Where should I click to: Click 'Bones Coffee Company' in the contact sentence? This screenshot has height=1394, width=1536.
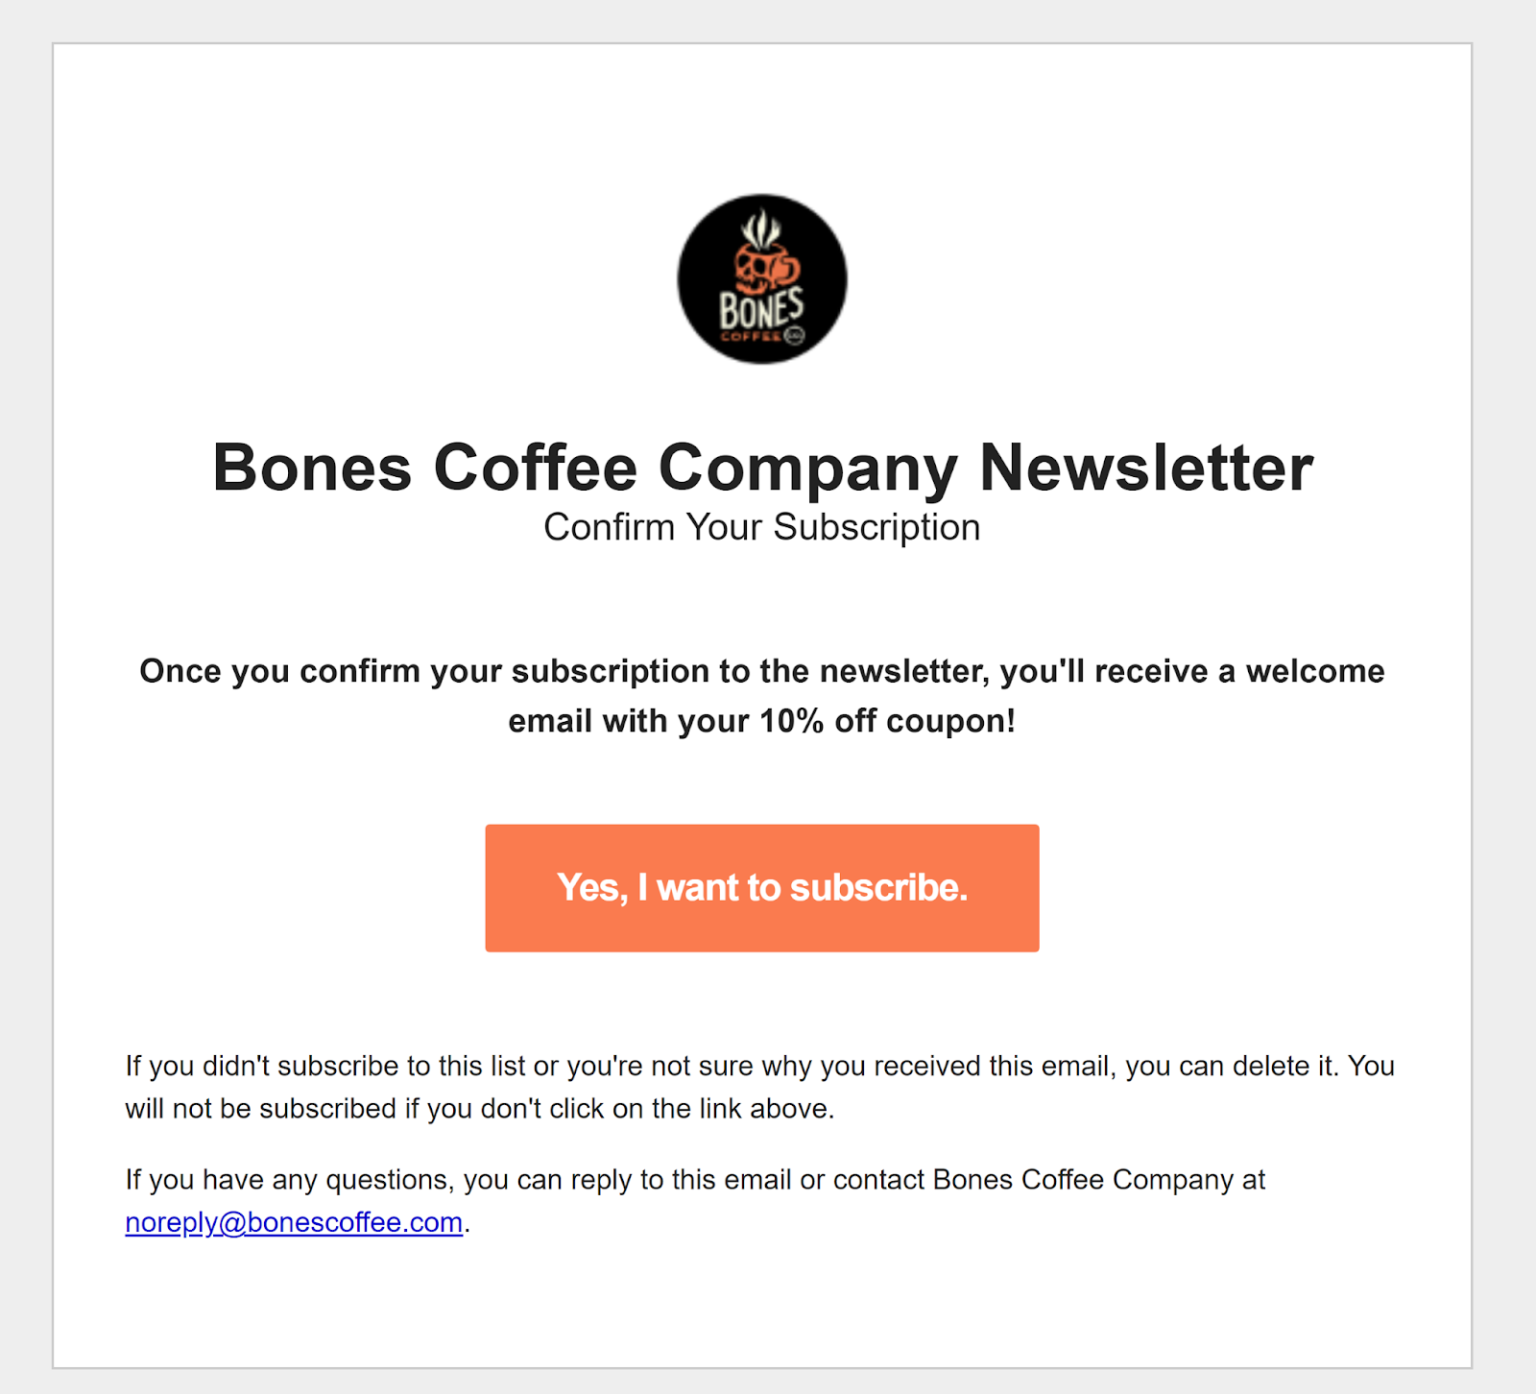(x=1083, y=1181)
